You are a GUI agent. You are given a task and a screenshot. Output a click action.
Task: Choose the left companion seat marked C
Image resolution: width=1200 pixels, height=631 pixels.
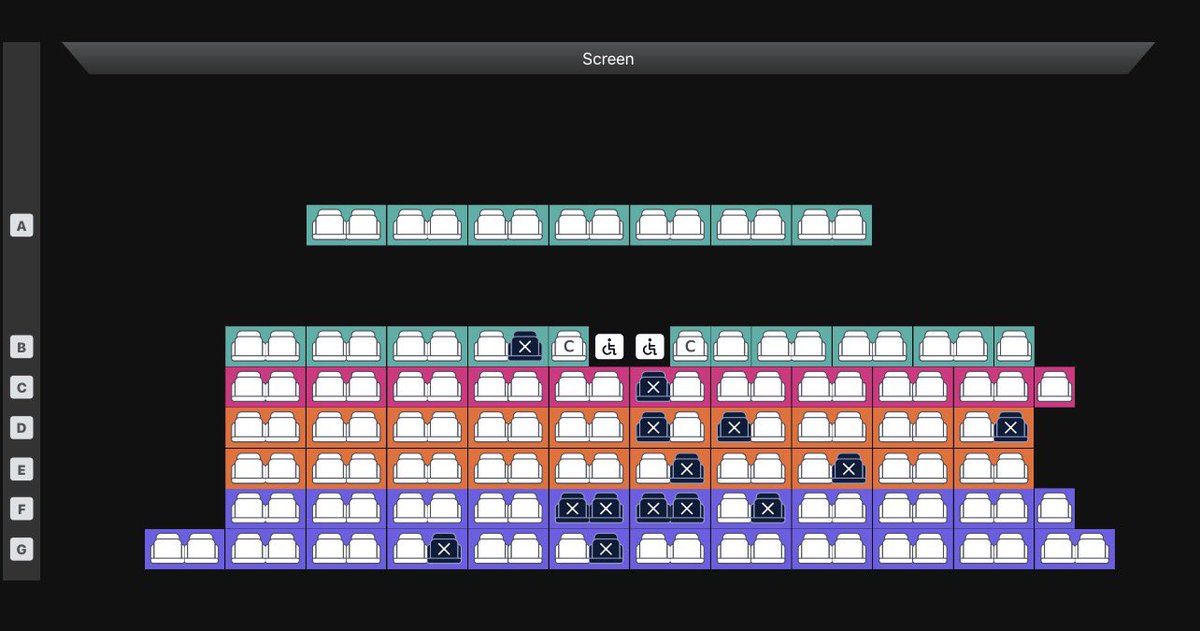(x=569, y=347)
